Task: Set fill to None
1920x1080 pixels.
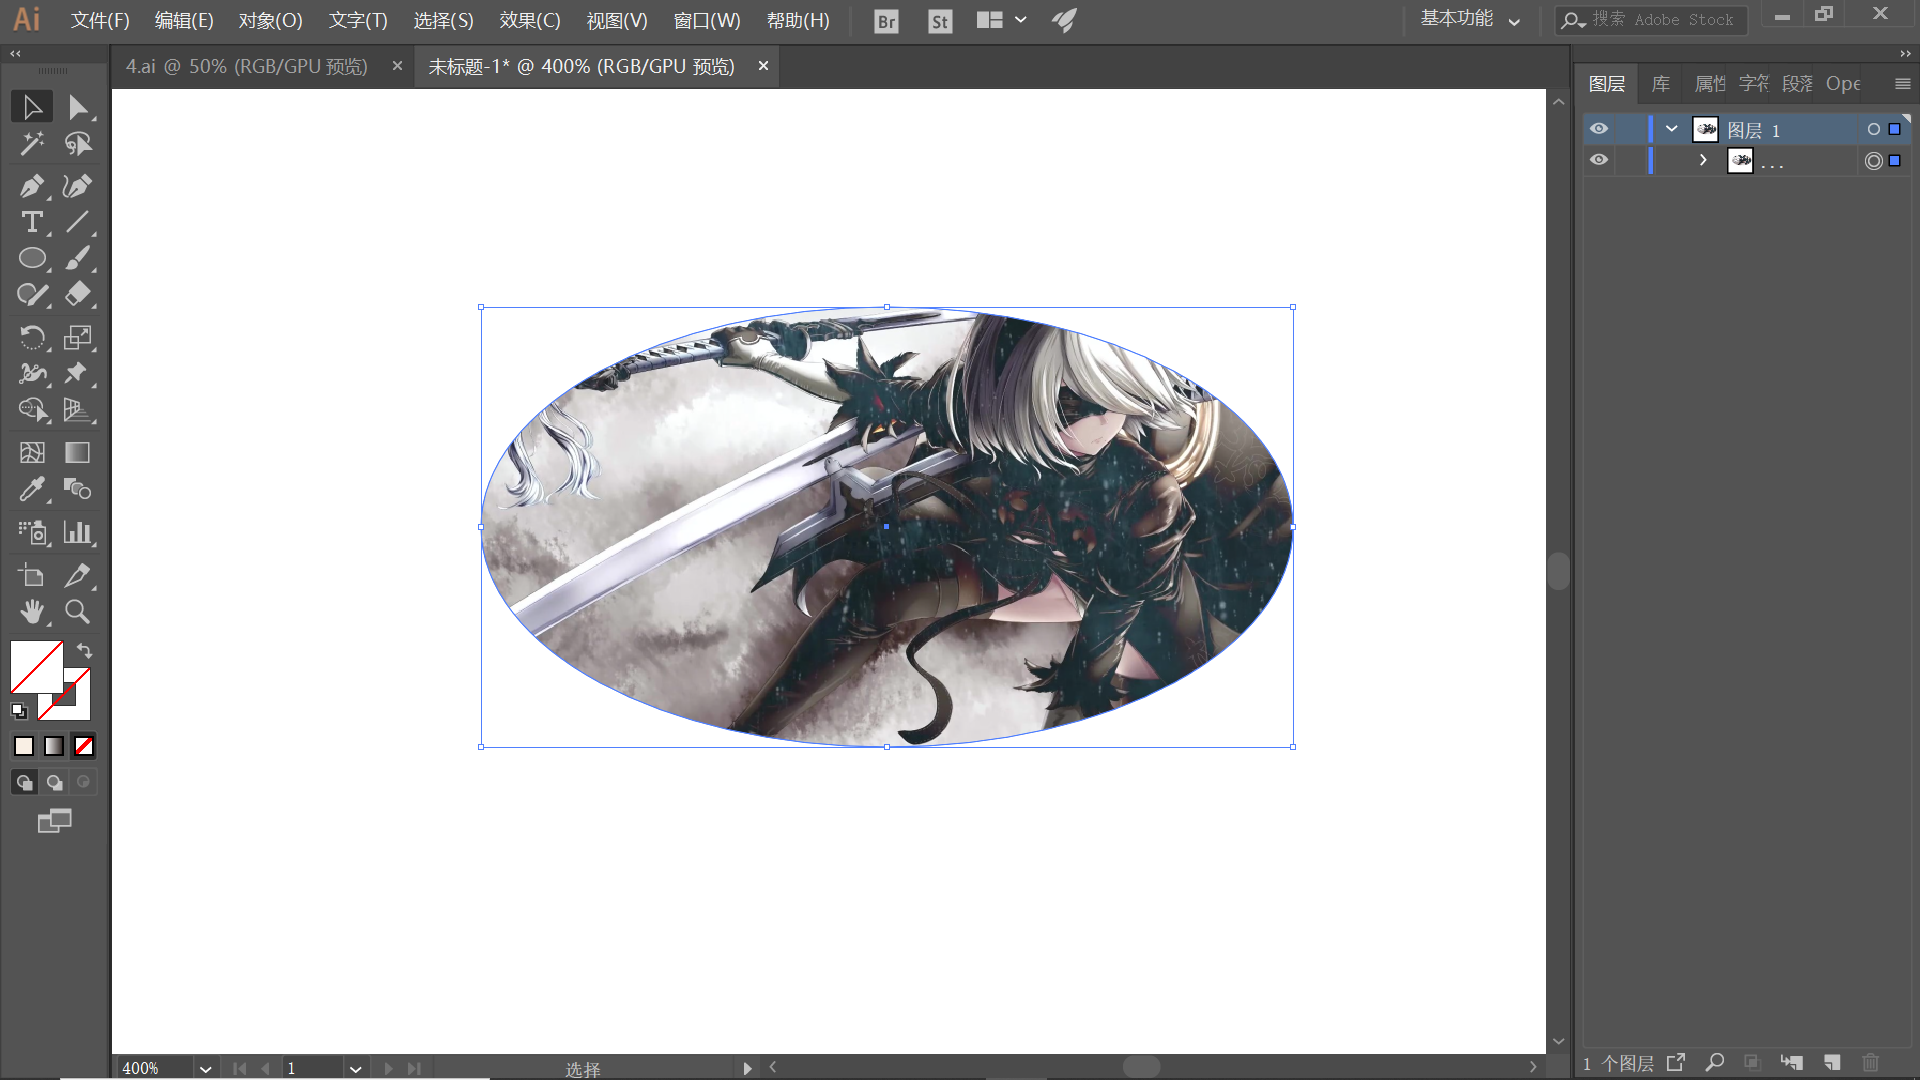Action: coord(84,746)
